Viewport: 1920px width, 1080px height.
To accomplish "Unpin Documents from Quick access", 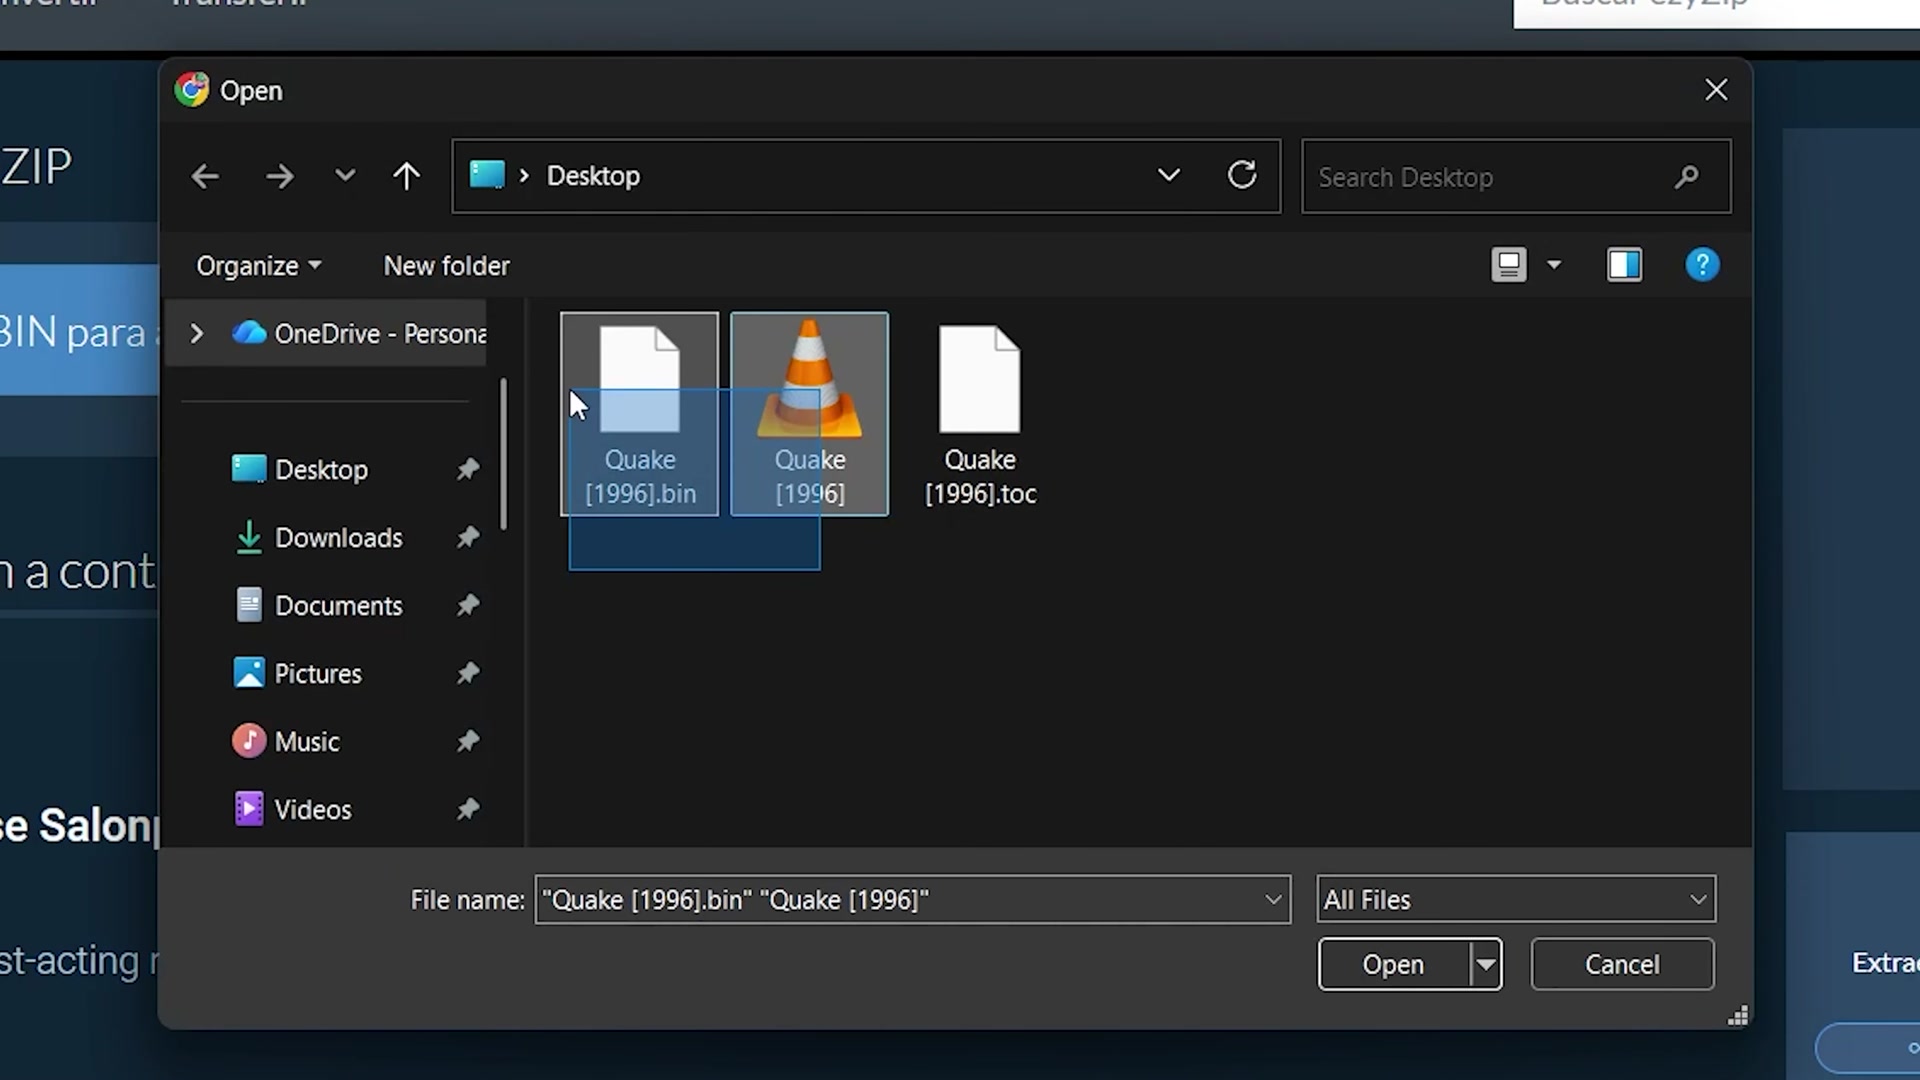I will (x=467, y=605).
